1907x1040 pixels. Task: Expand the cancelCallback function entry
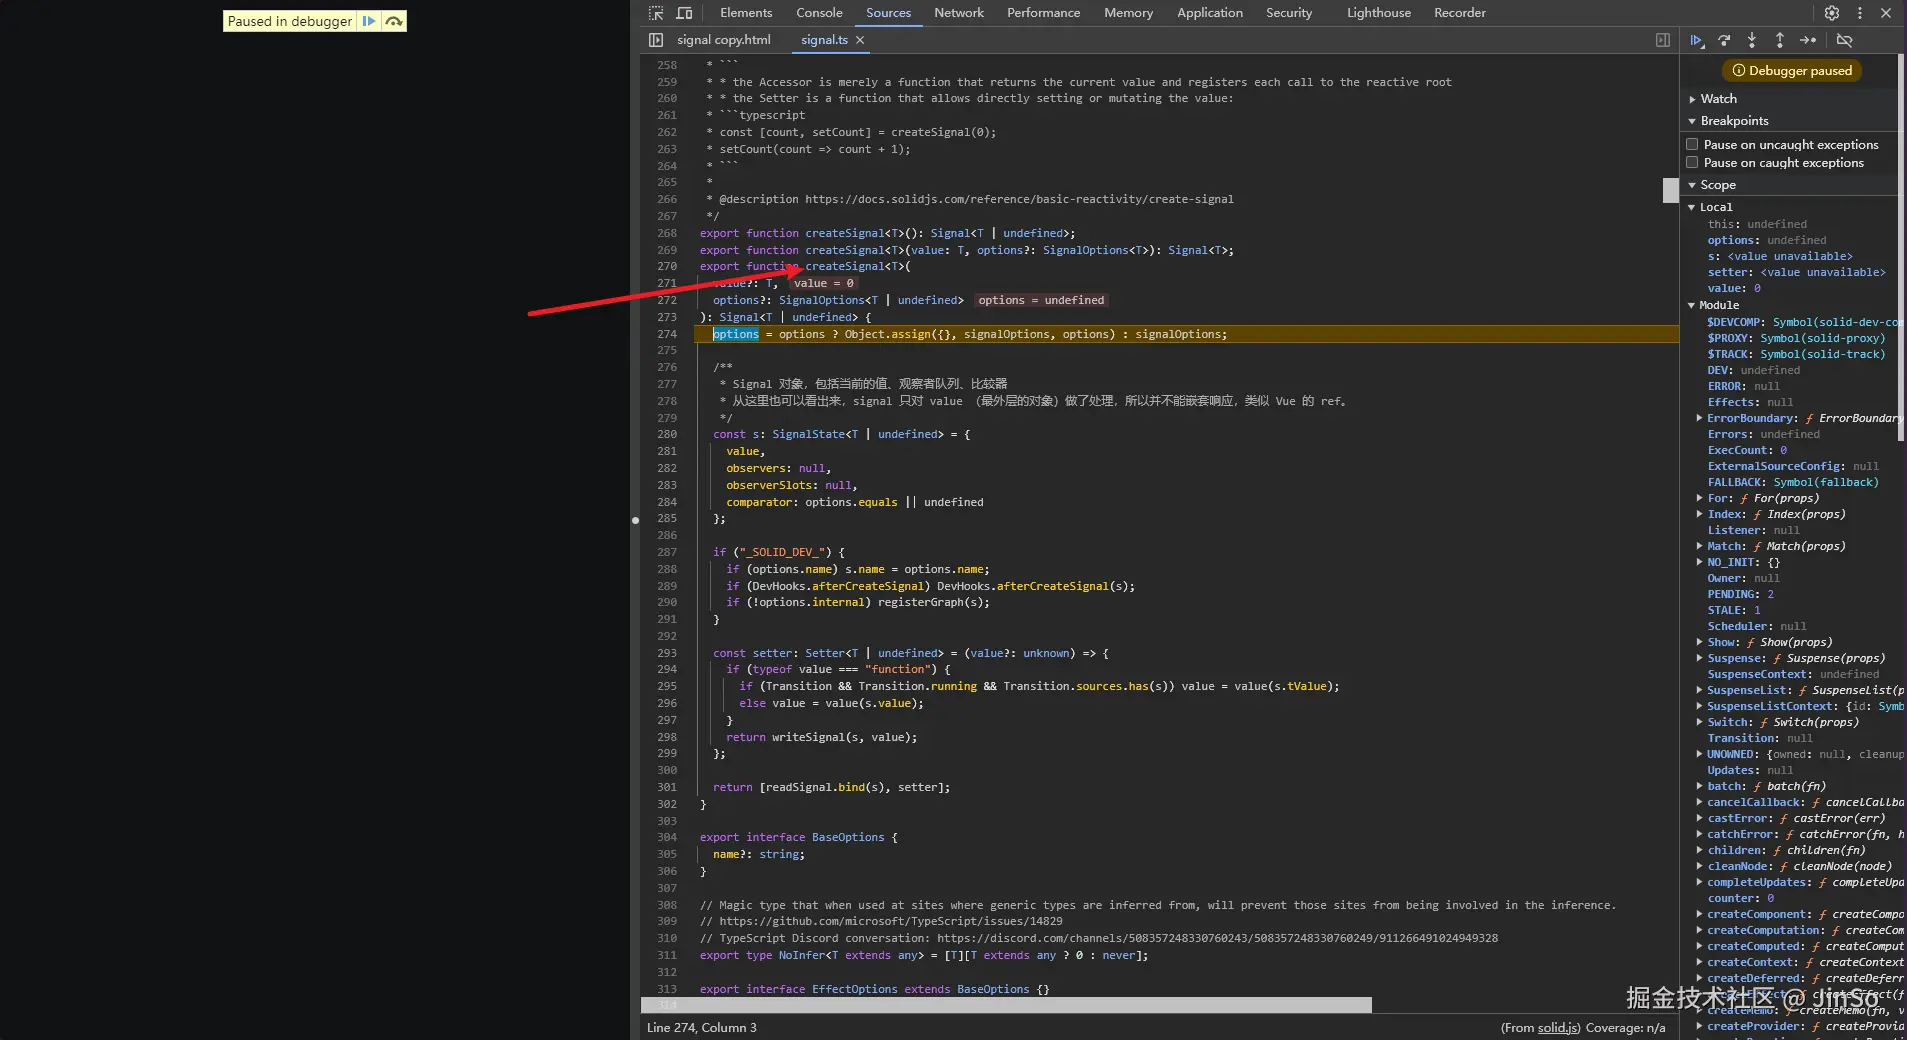(x=1699, y=802)
